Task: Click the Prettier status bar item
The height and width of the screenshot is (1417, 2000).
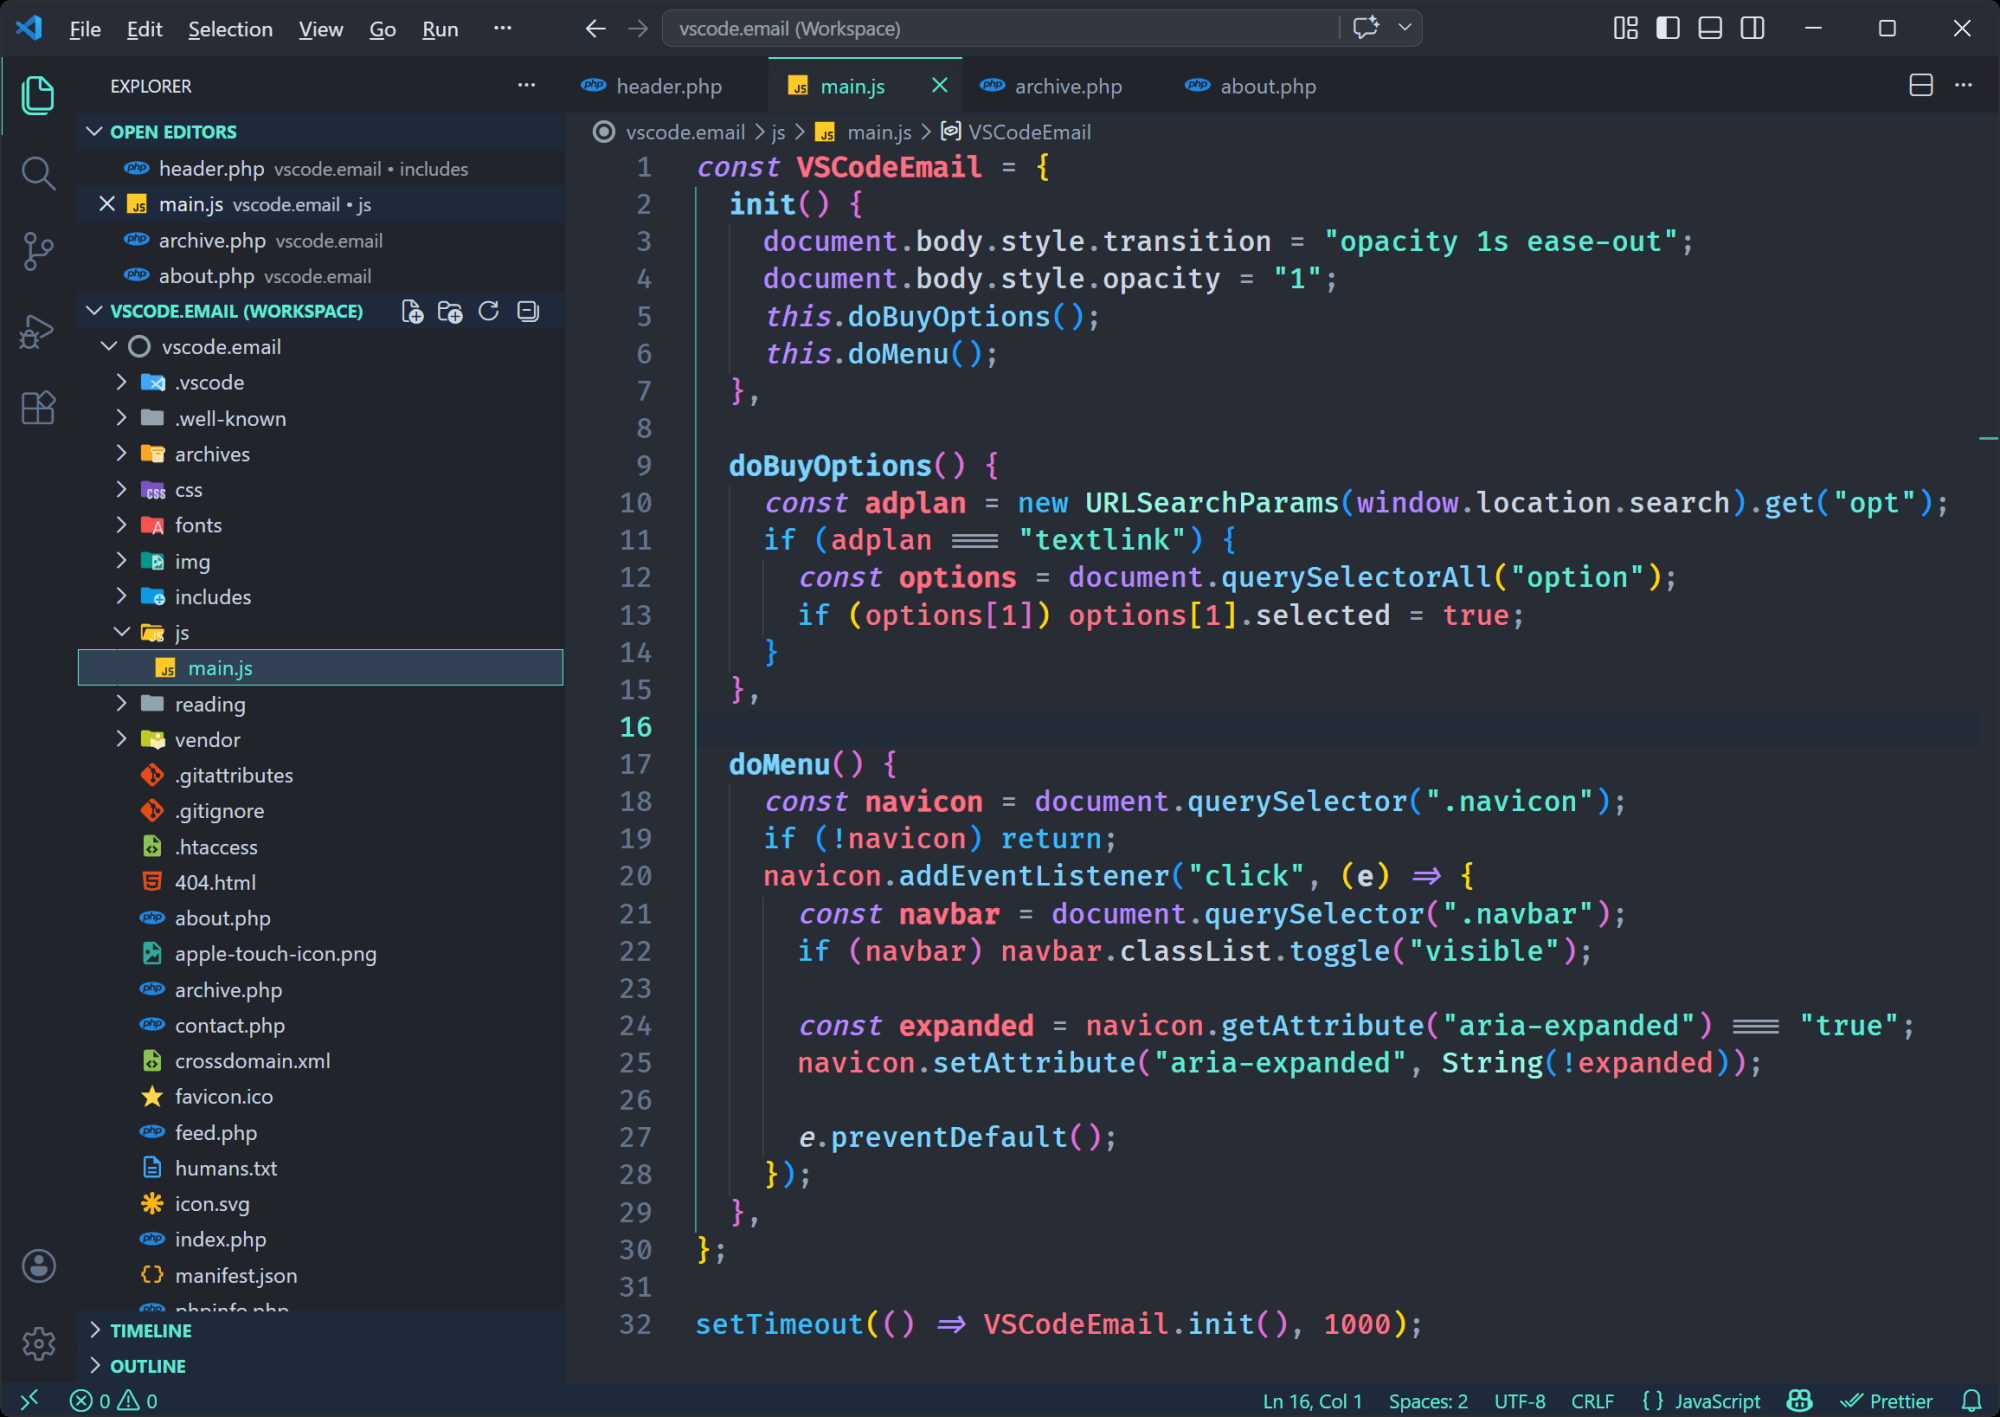Action: pos(1887,1401)
